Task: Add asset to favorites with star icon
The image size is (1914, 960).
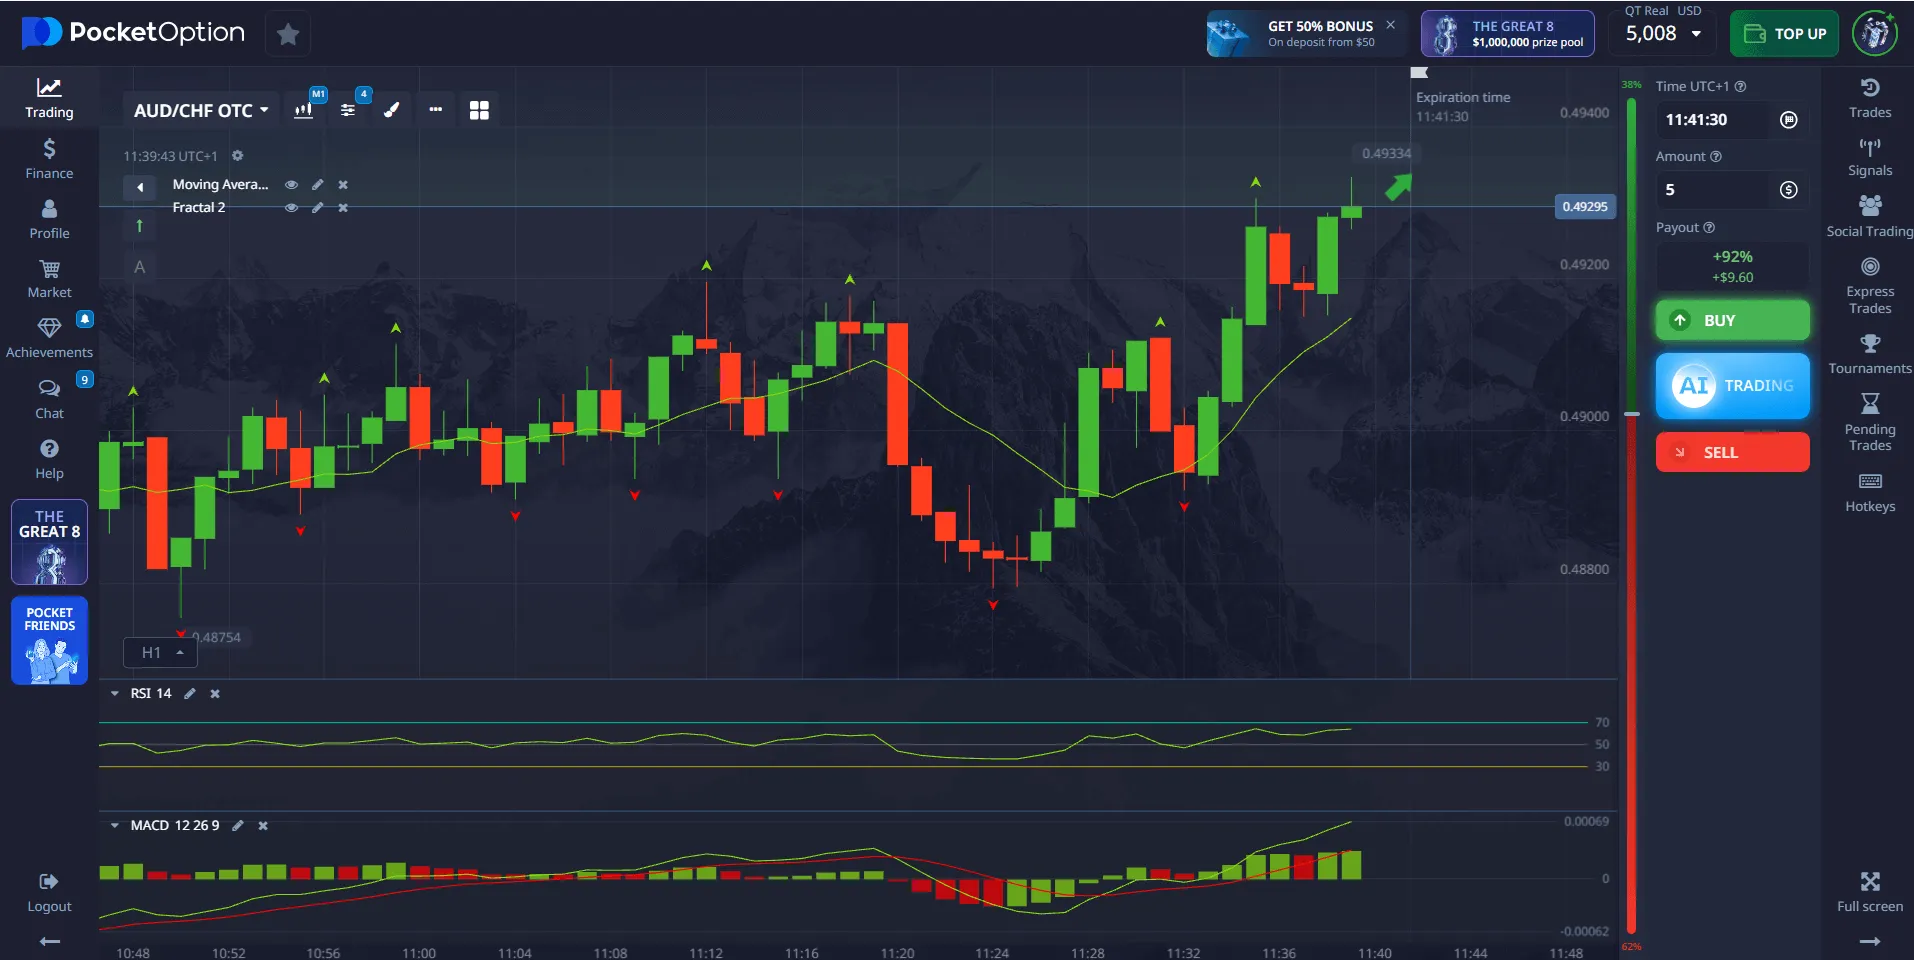Action: pyautogui.click(x=288, y=34)
